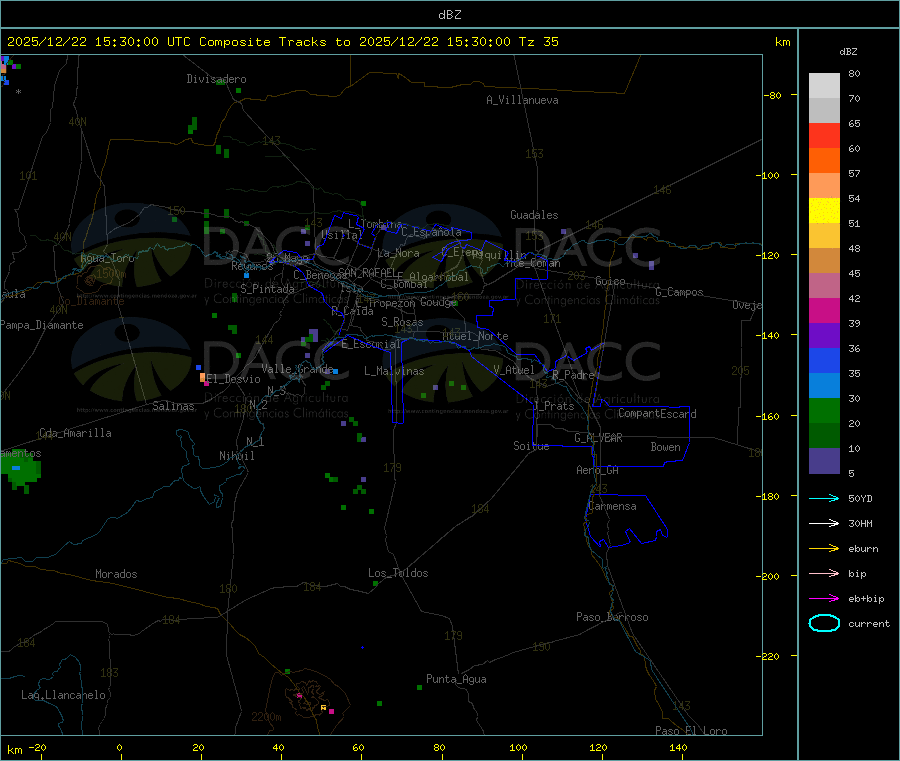Click the Atuel_Norte place label
Viewport: 900px width, 761px height.
click(x=475, y=336)
